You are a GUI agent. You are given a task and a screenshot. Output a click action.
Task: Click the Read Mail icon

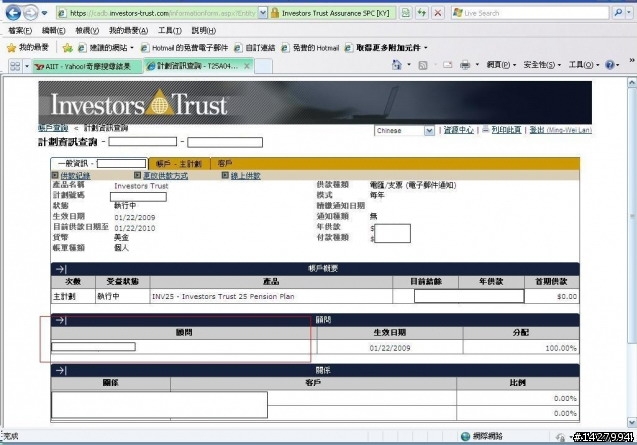click(448, 65)
